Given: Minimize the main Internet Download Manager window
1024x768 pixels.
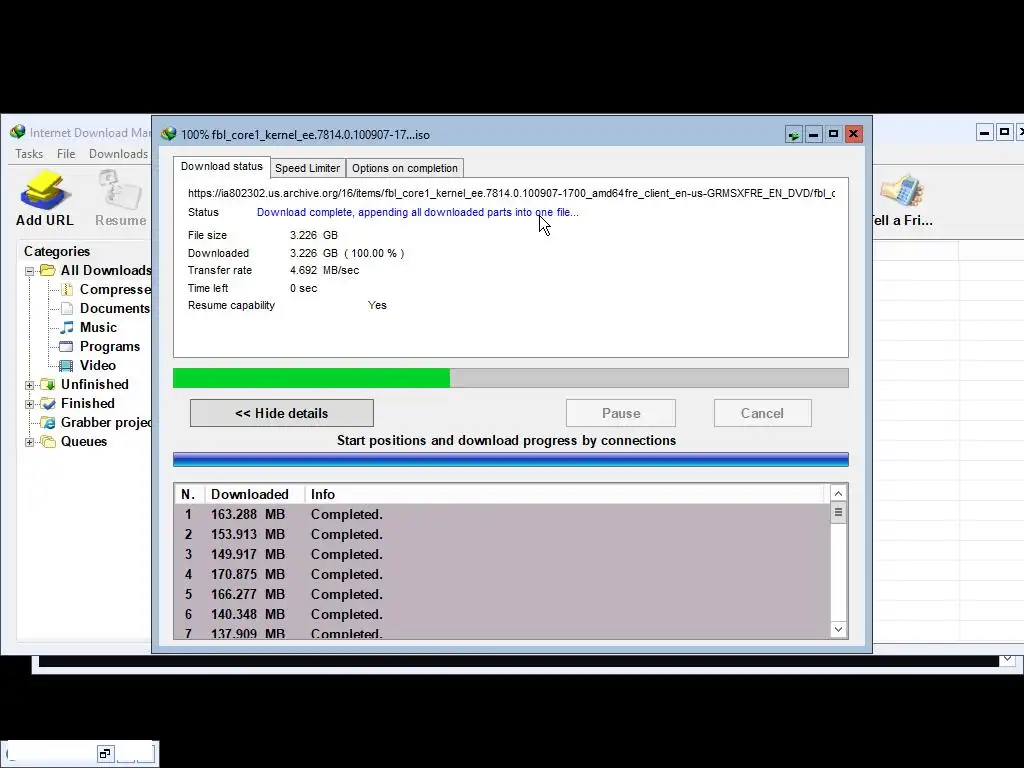Looking at the screenshot, I should coord(985,133).
